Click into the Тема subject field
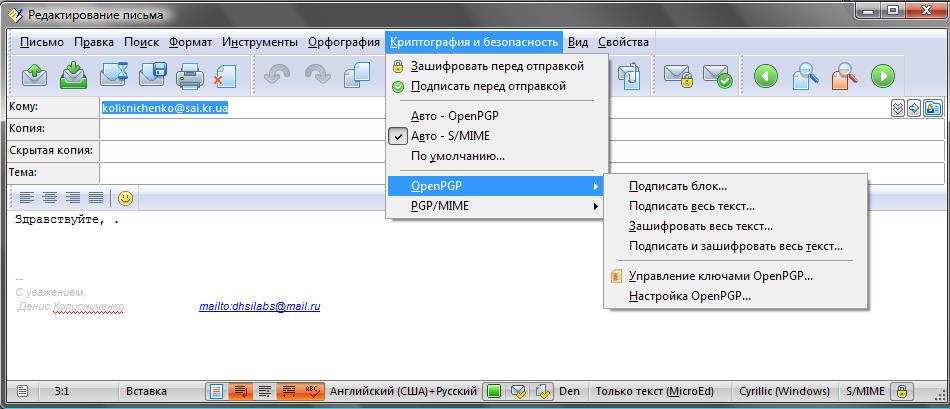Viewport: 950px width, 409px height. pos(522,173)
